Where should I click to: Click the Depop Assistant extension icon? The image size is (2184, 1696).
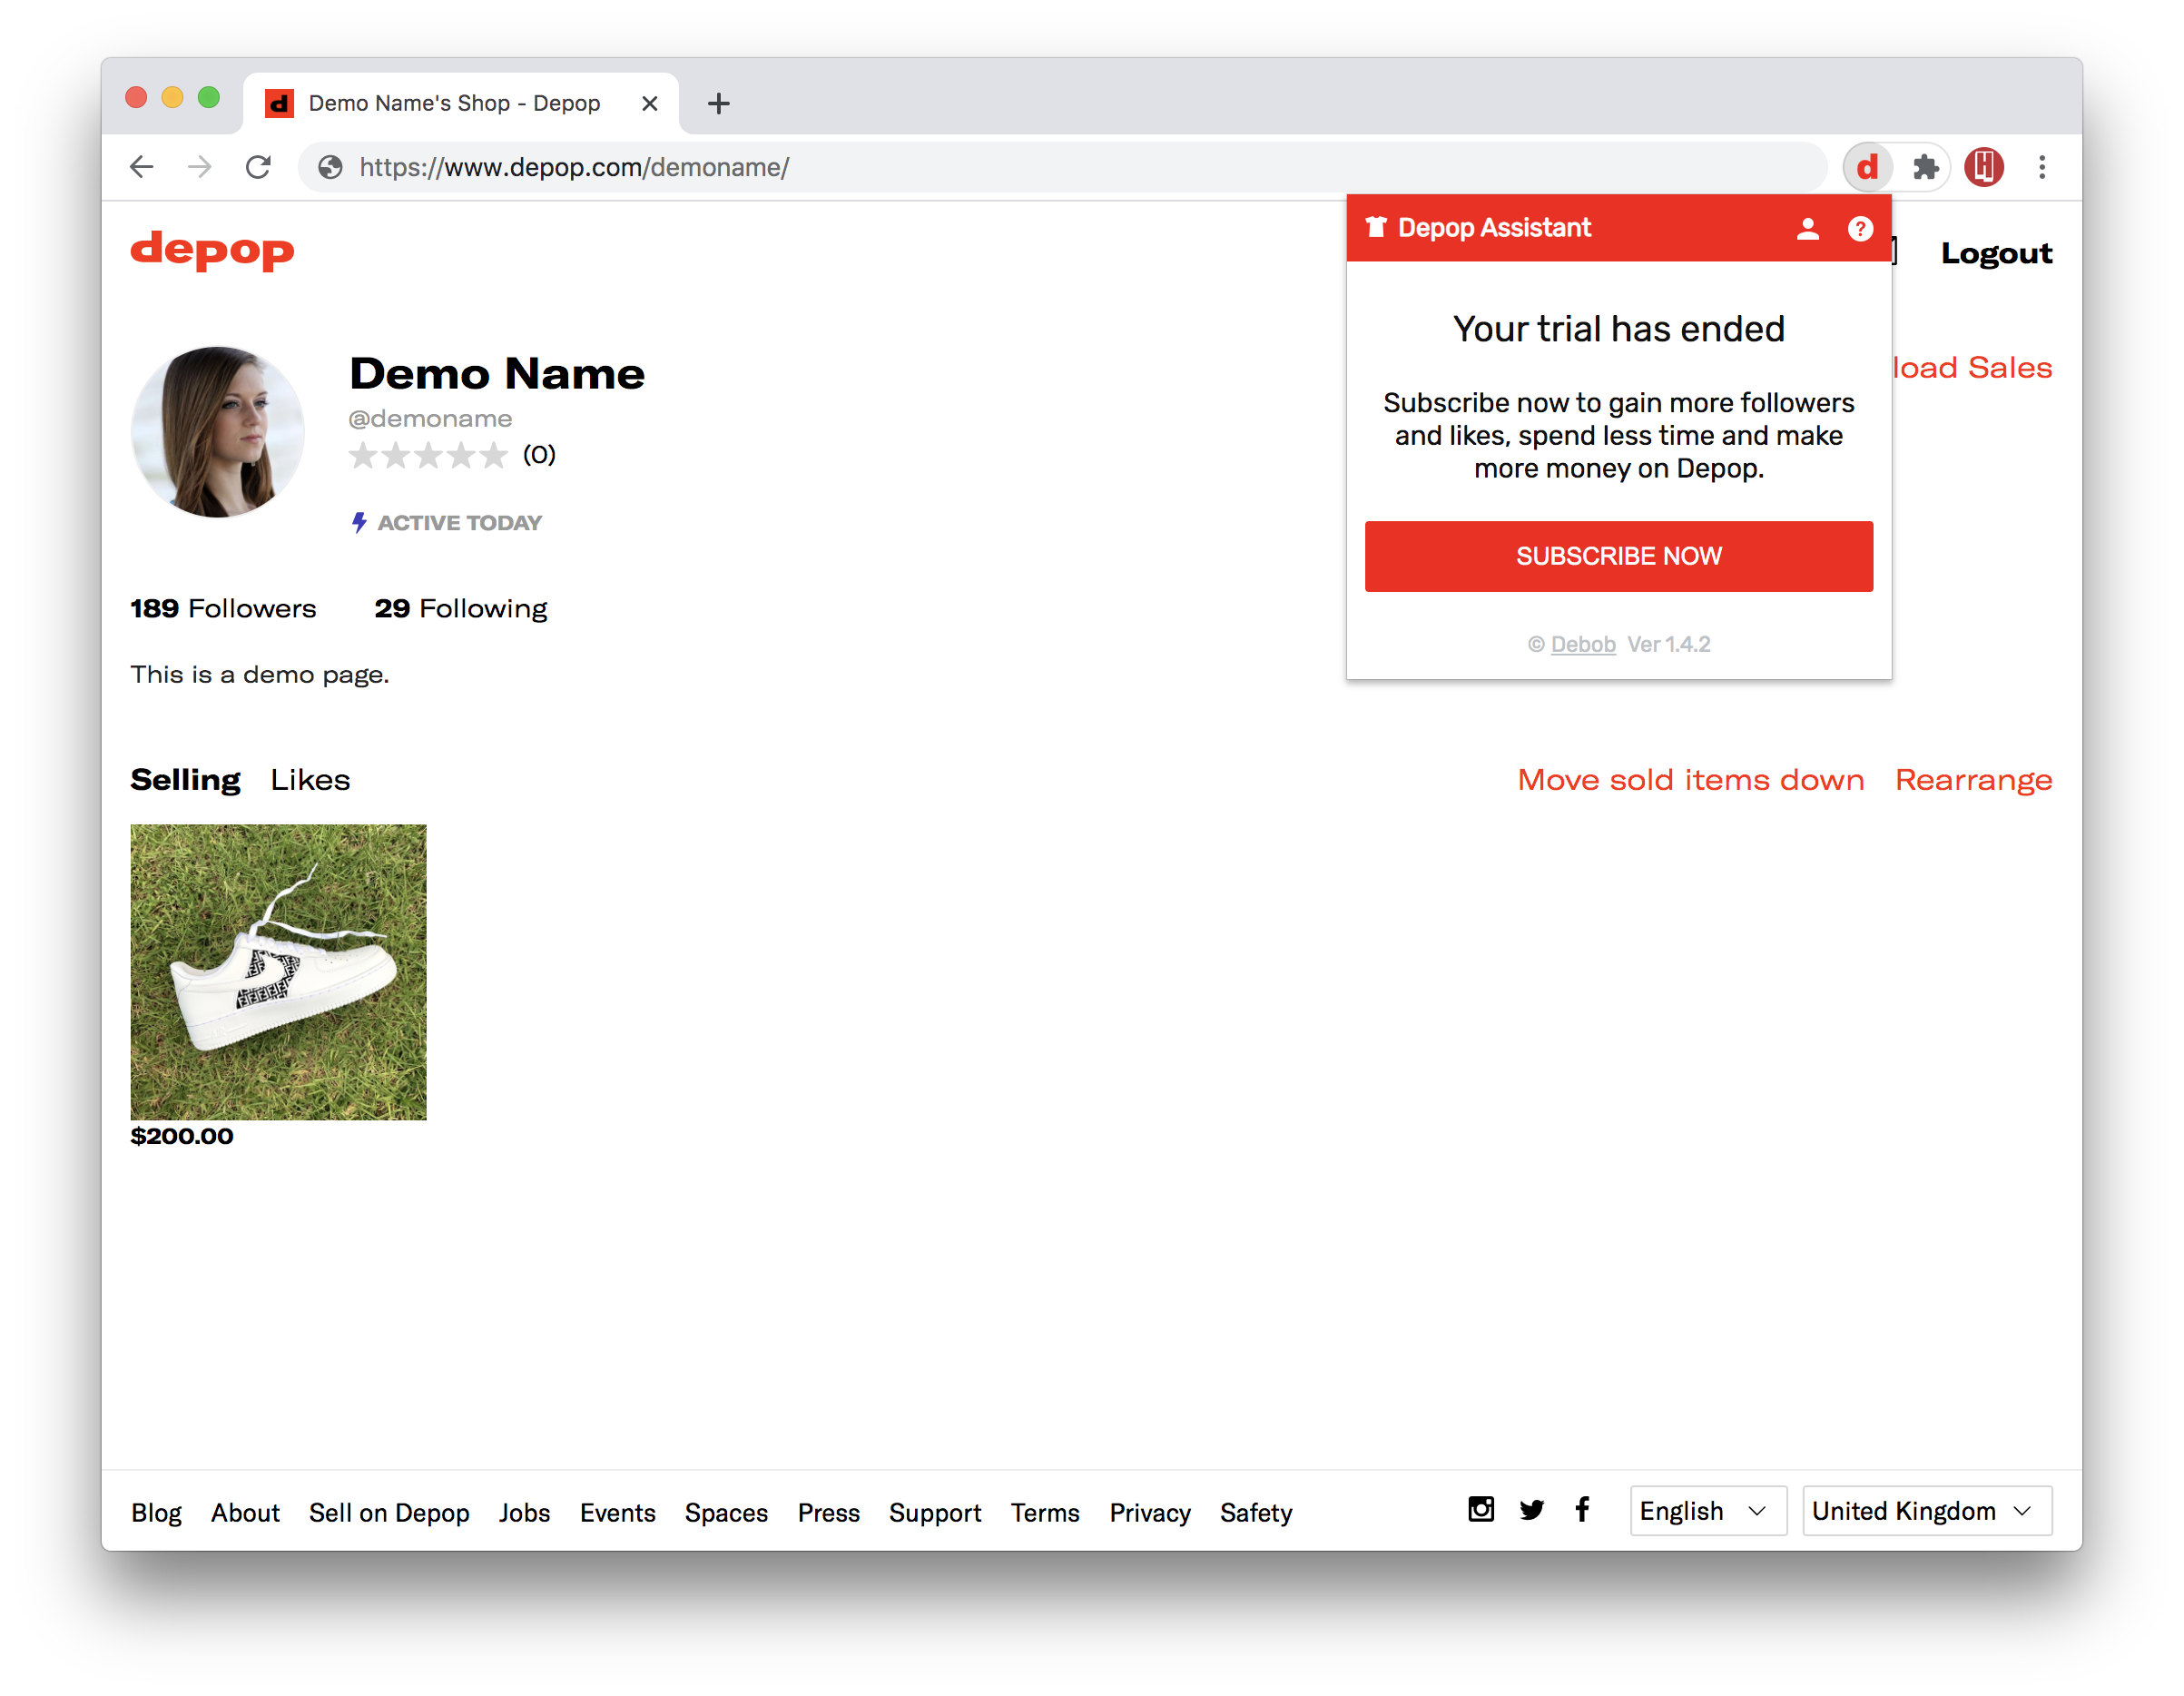click(x=1866, y=167)
